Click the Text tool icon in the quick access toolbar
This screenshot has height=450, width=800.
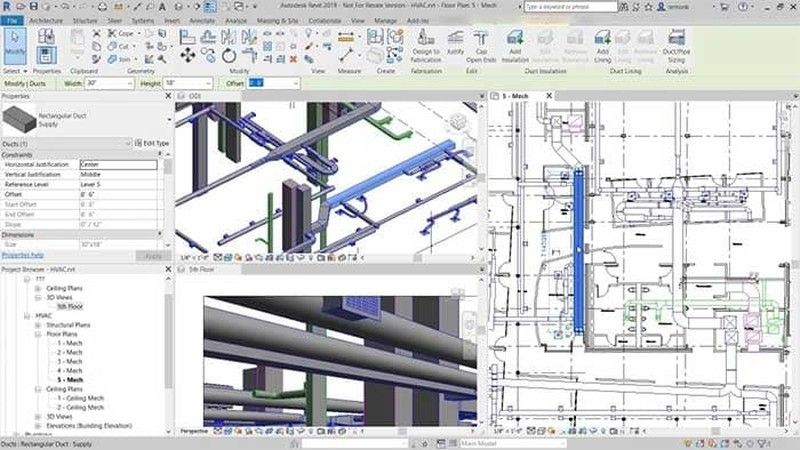click(x=162, y=7)
